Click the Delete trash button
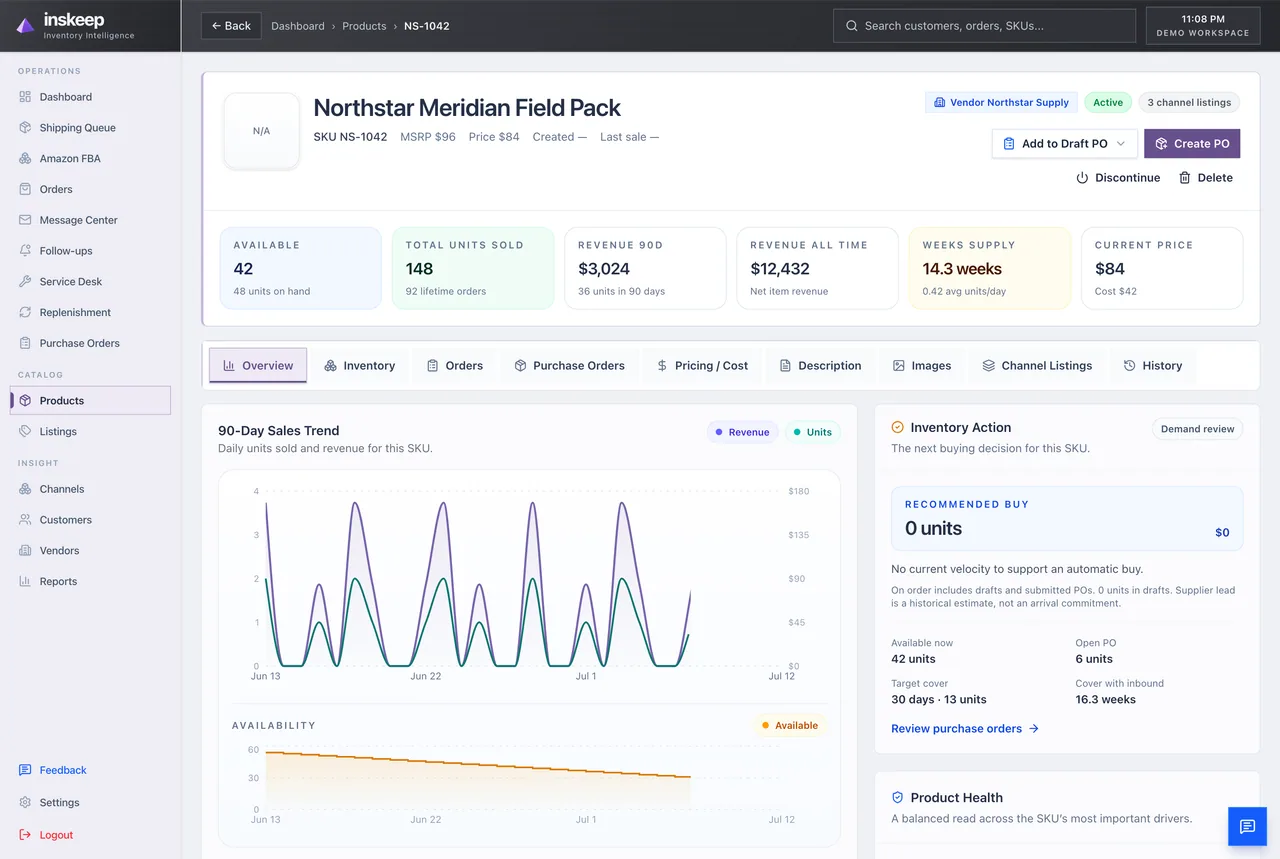 (x=1205, y=178)
